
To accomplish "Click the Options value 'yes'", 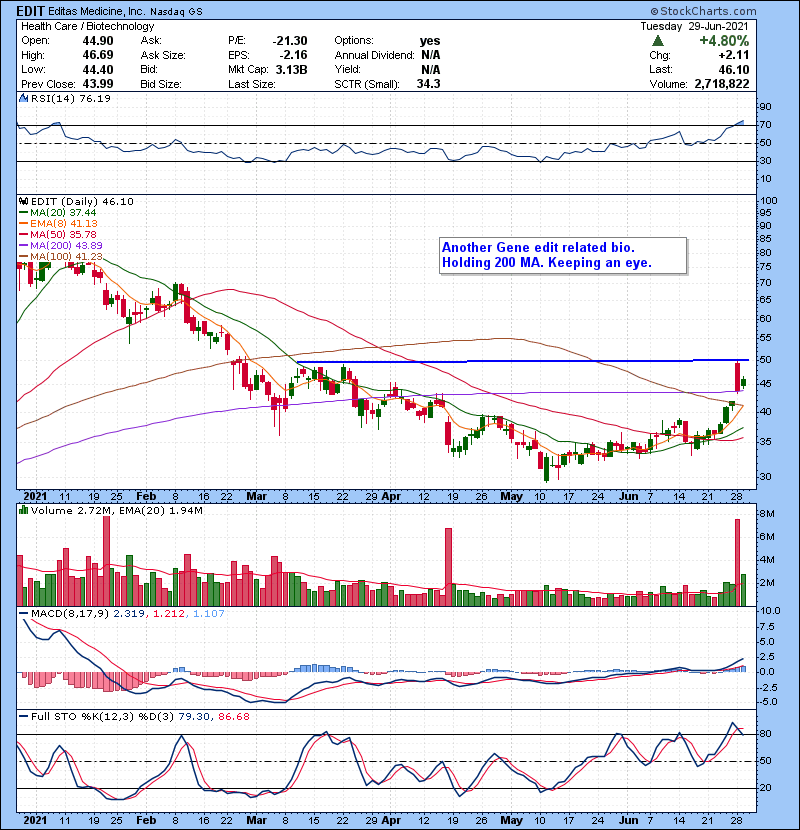I will pyautogui.click(x=429, y=41).
